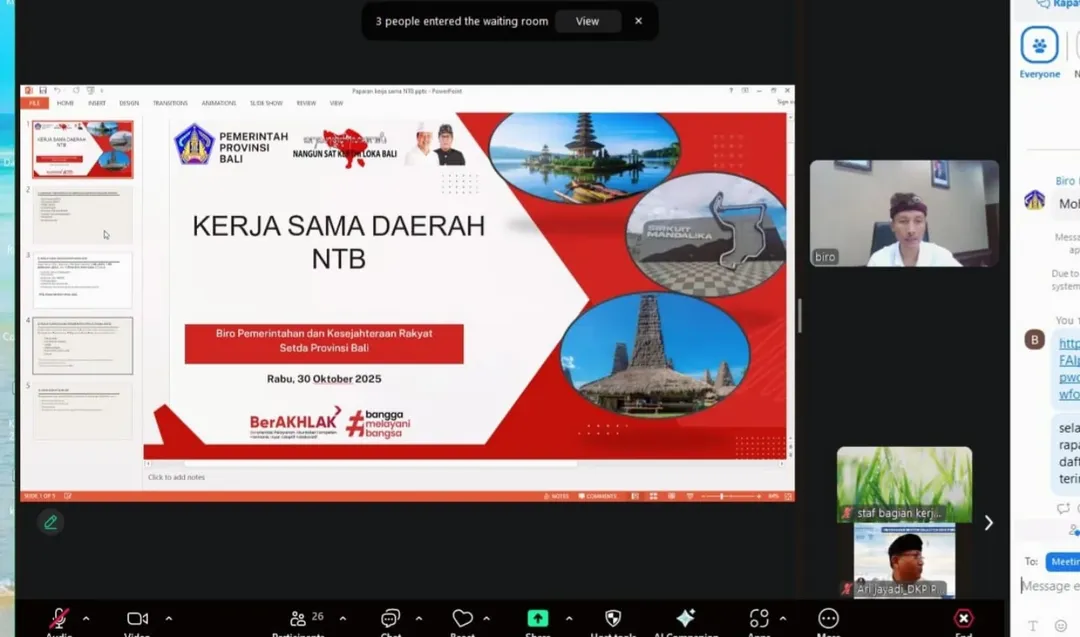Click the React heart icon
Viewport: 1080px width, 637px height.
pos(462,619)
